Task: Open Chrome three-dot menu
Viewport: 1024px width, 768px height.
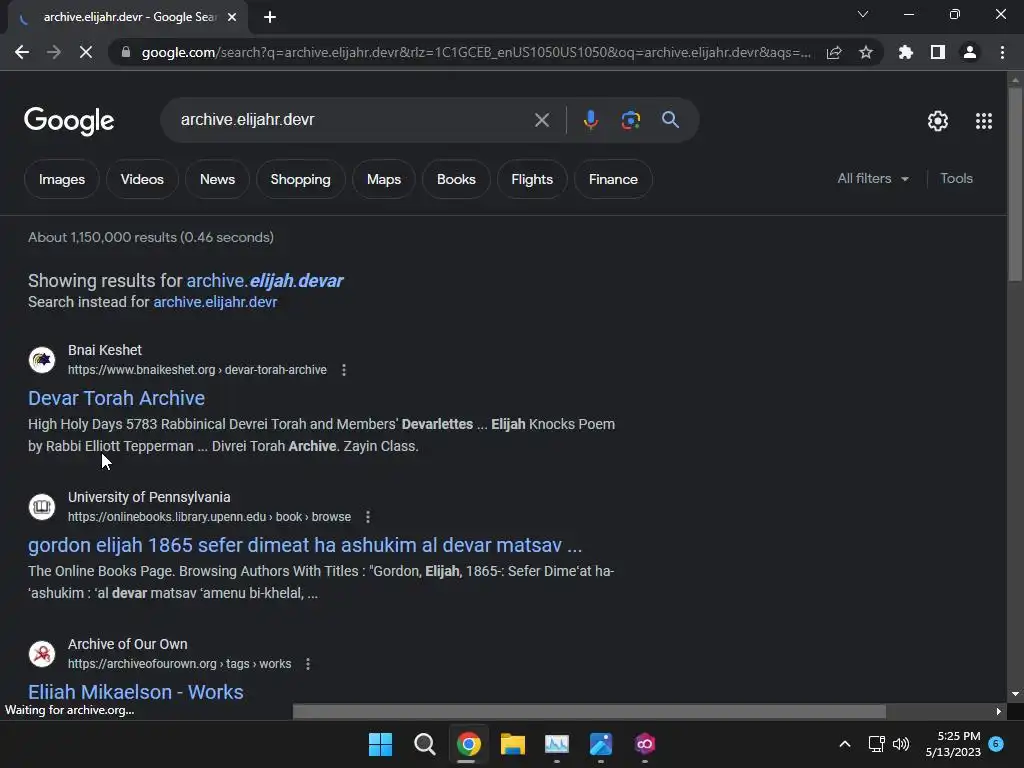Action: coord(1002,52)
